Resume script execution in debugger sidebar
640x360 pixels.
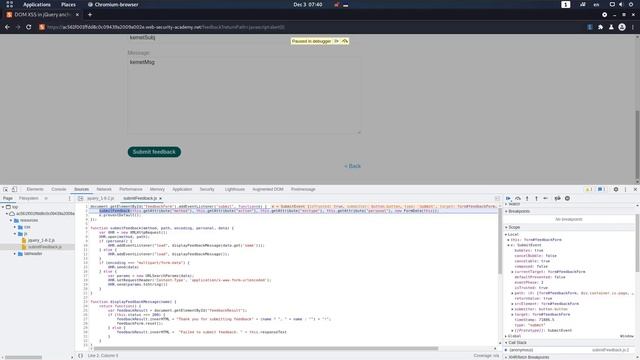coord(508,198)
